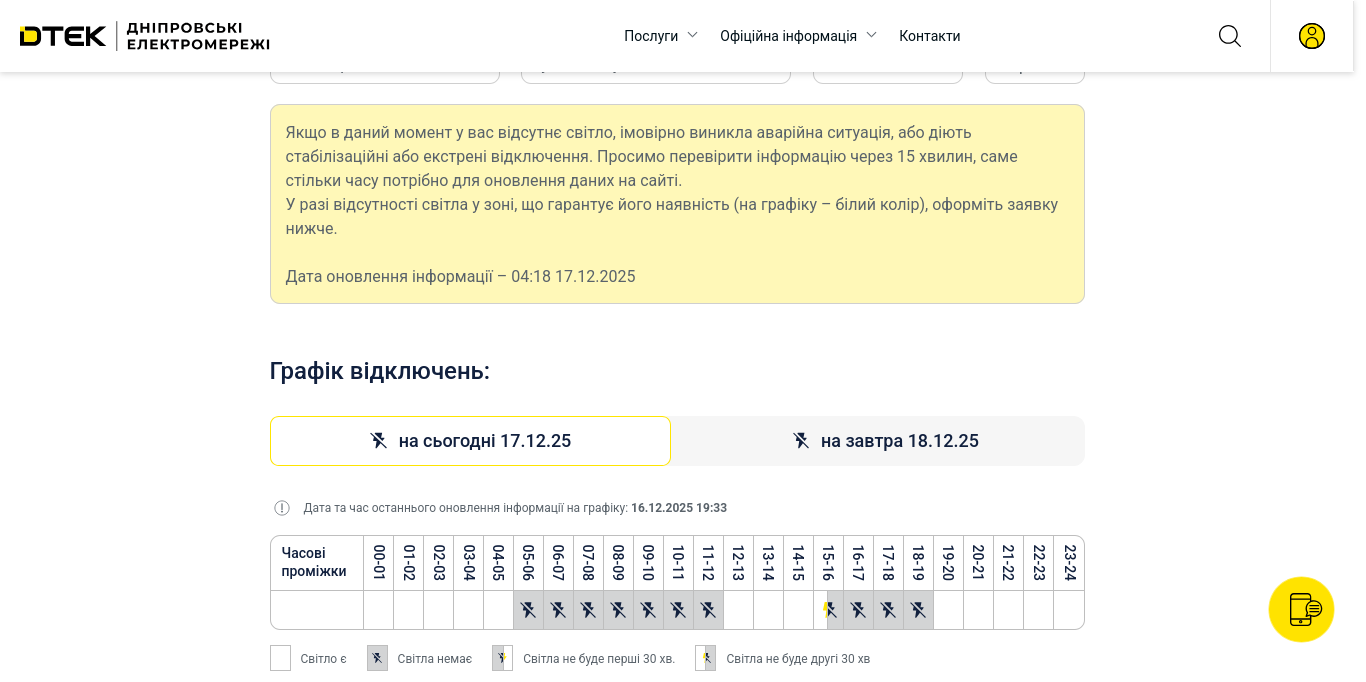Click the empty 12-13 time slot cell
The width and height of the screenshot is (1366, 682).
[x=738, y=610]
